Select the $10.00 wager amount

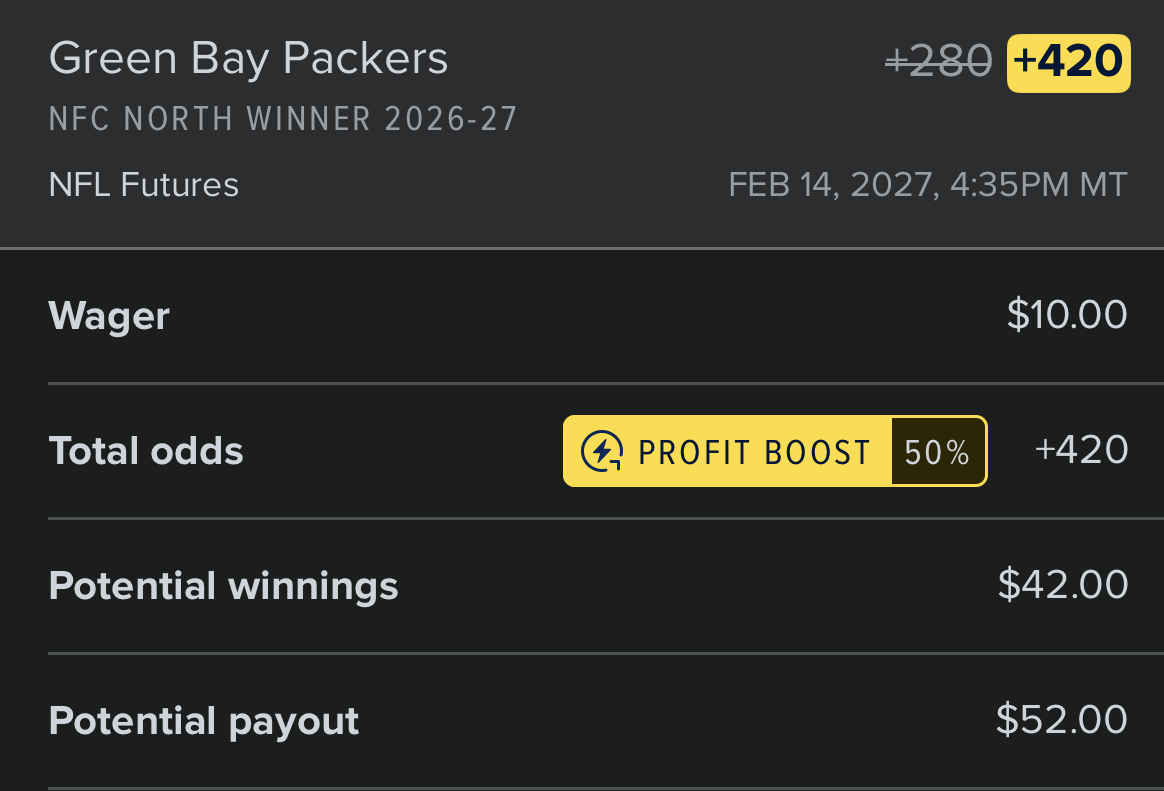point(1067,315)
